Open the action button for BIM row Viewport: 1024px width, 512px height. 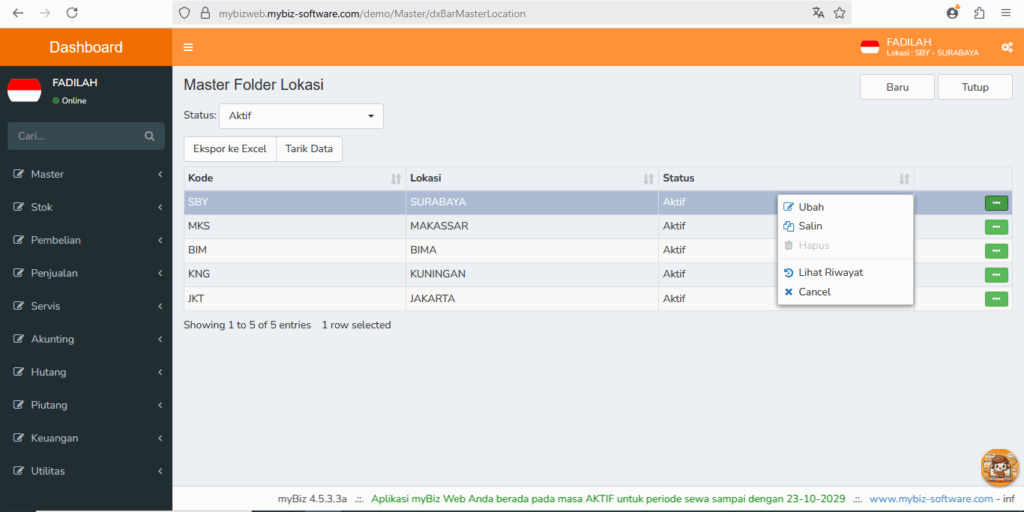coord(996,251)
